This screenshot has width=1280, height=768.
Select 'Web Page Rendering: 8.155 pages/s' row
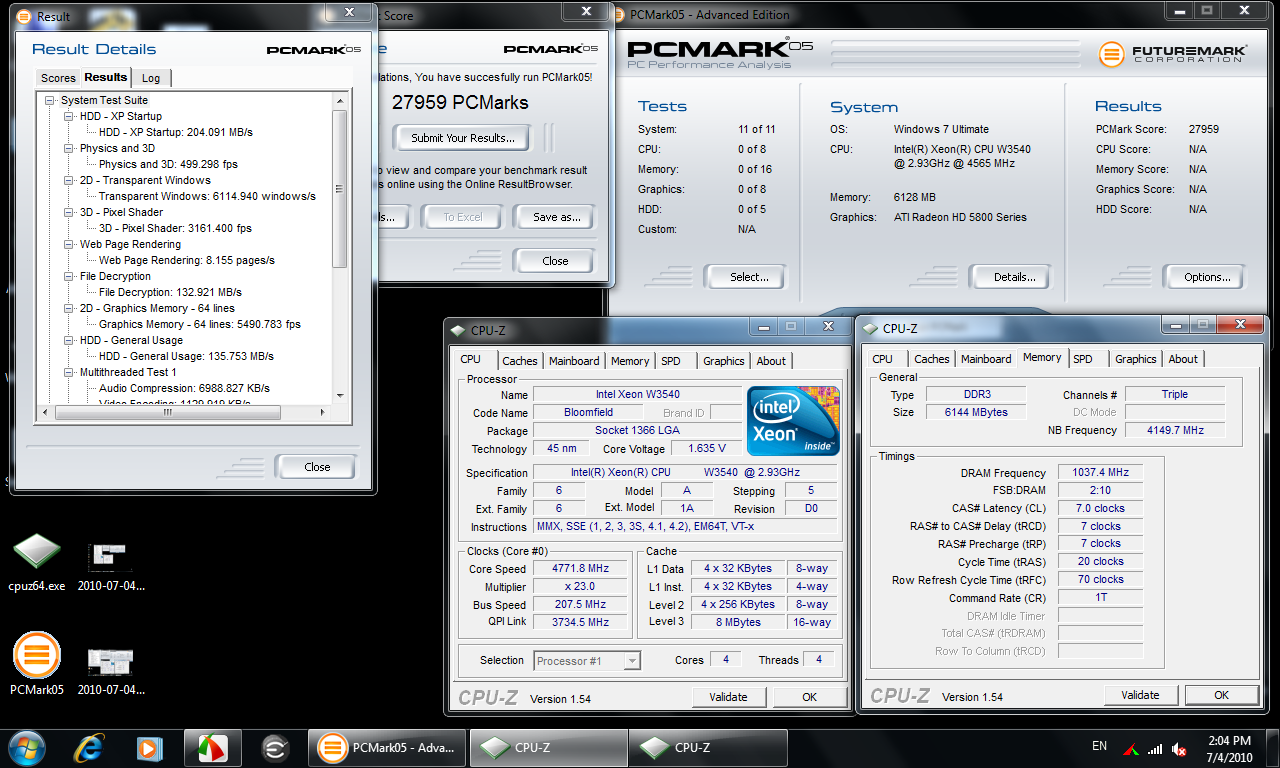(186, 260)
